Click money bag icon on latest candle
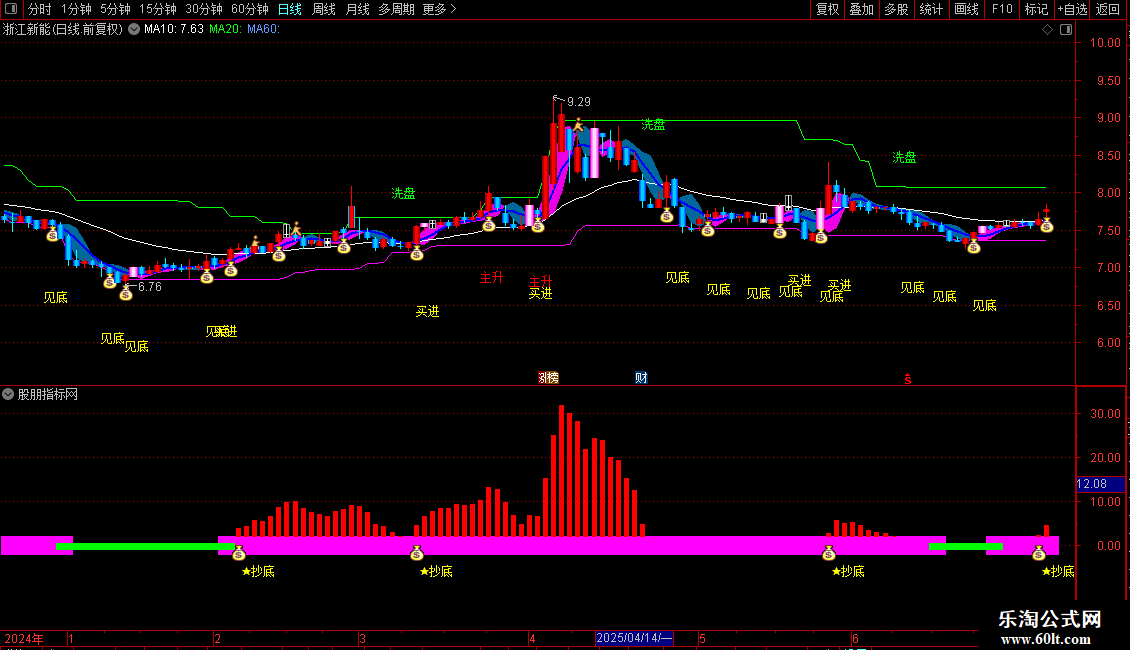Screen dimensions: 1130x650 point(1046,226)
